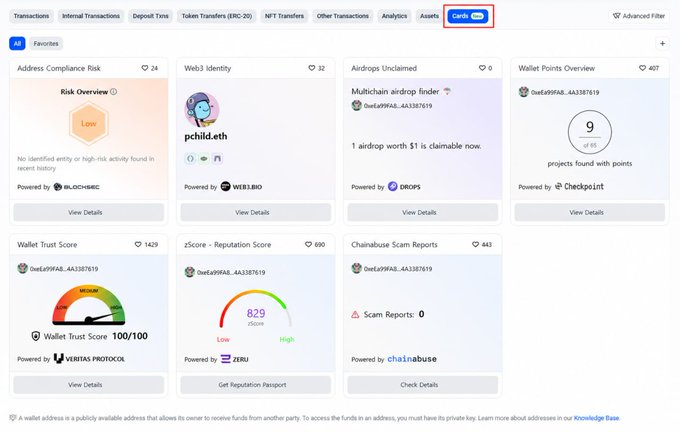
Task: Click the BlockSec logo
Action: pos(76,187)
